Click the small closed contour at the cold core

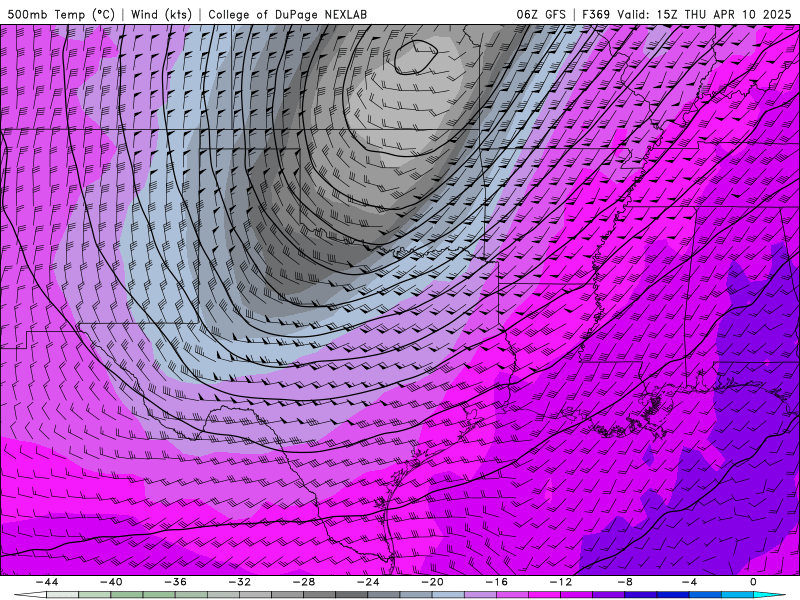416,57
